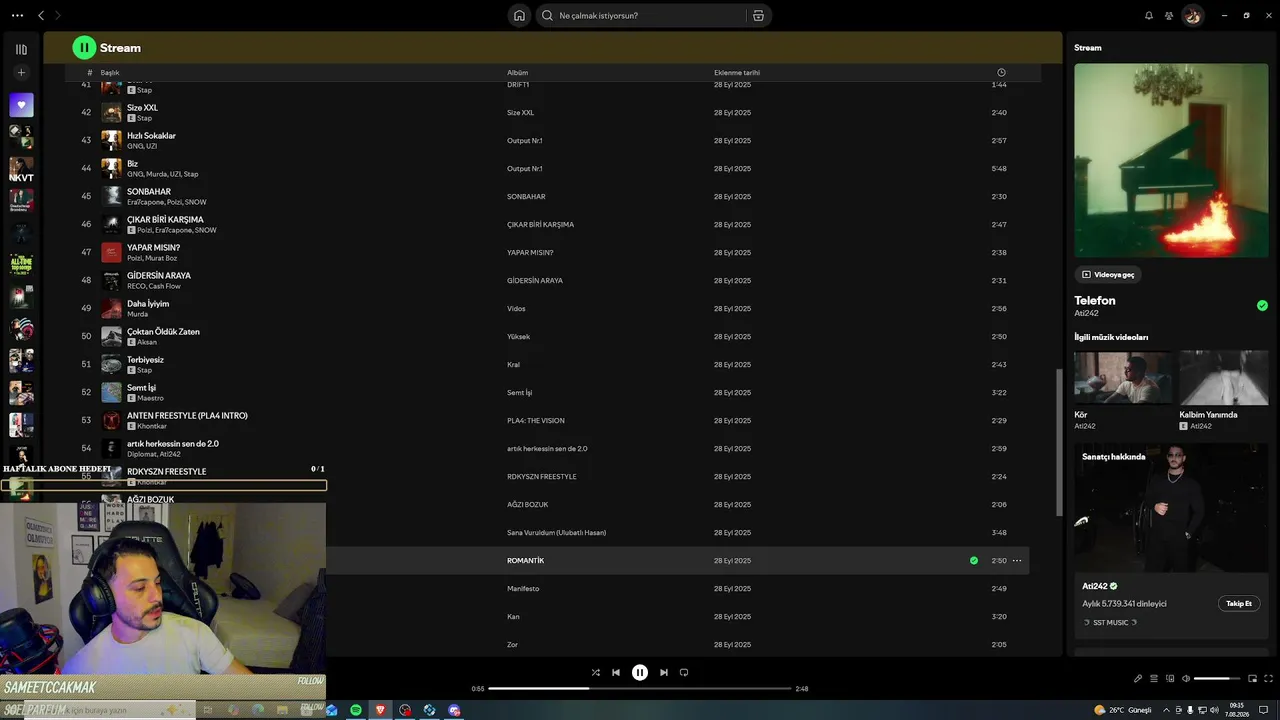Open the SST MUSIC label link
This screenshot has height=720, width=1280.
(x=1110, y=623)
